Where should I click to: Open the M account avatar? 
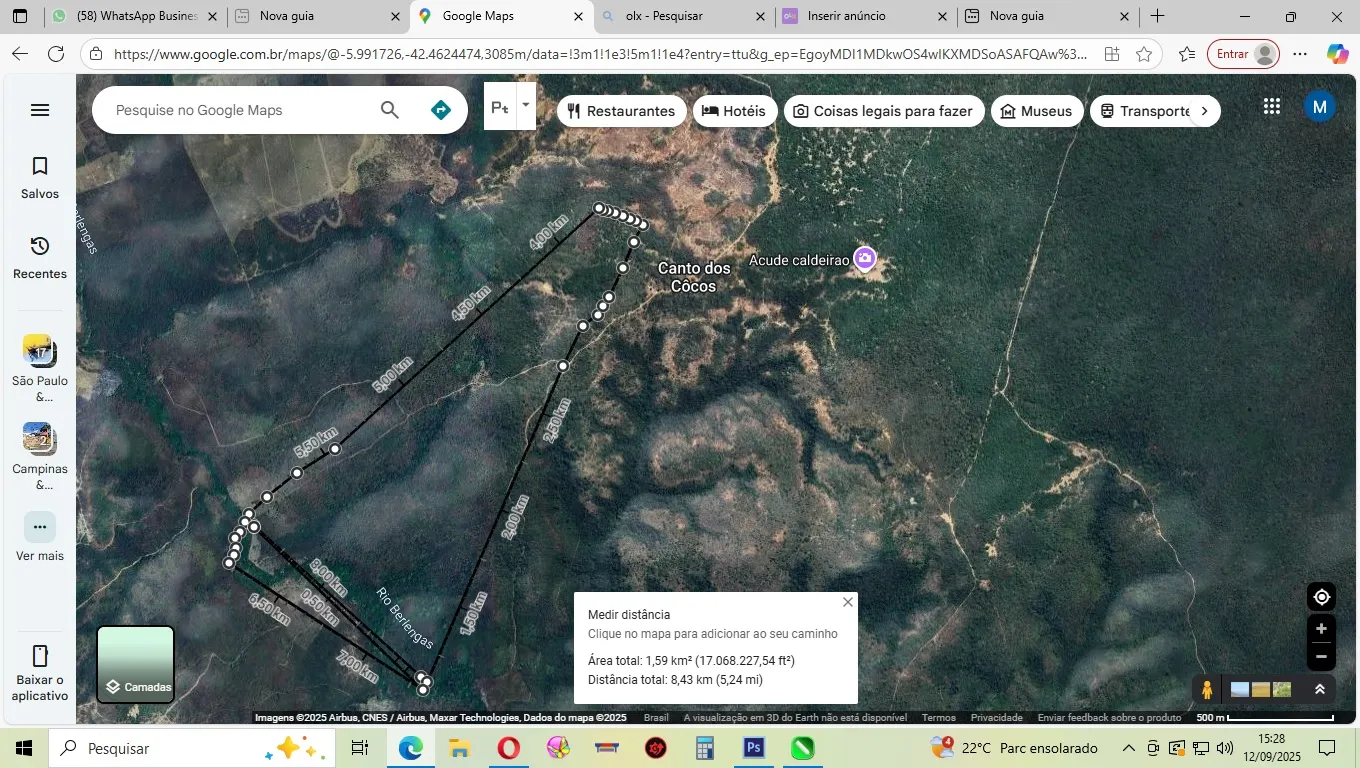tap(1320, 106)
